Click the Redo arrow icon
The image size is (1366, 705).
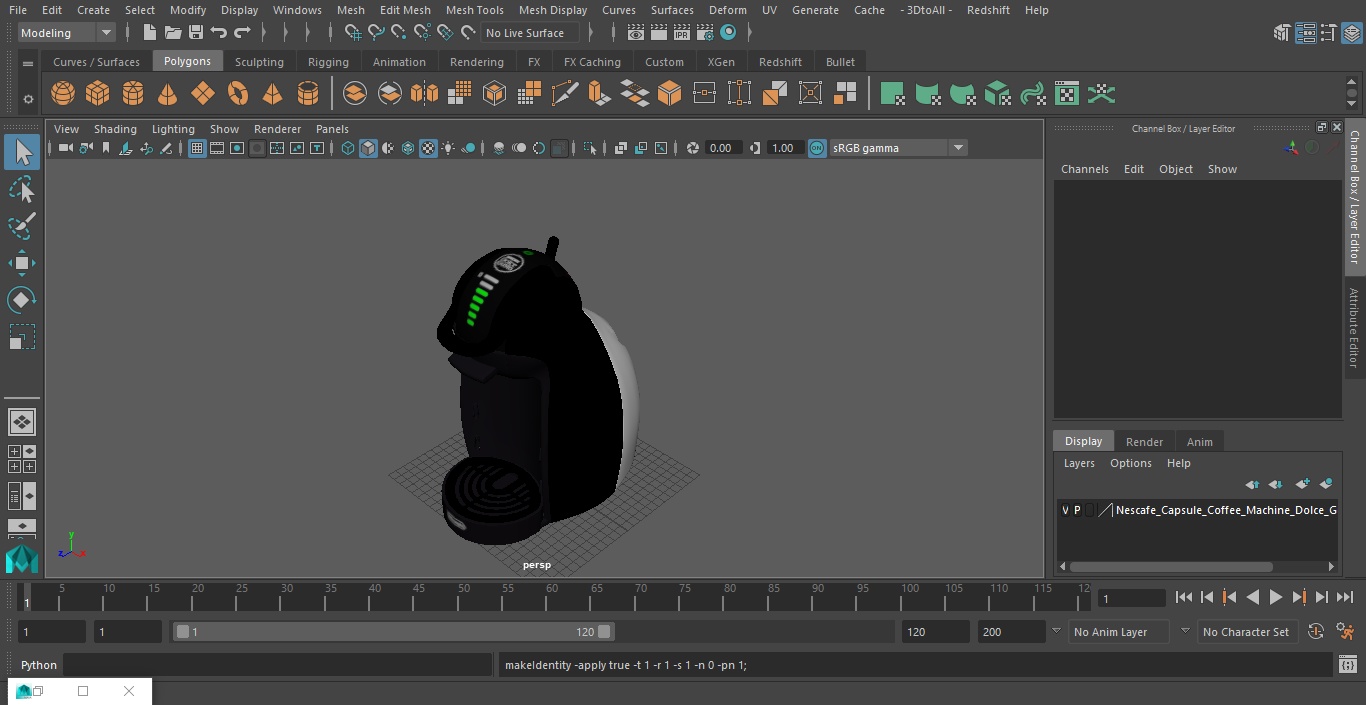(242, 33)
